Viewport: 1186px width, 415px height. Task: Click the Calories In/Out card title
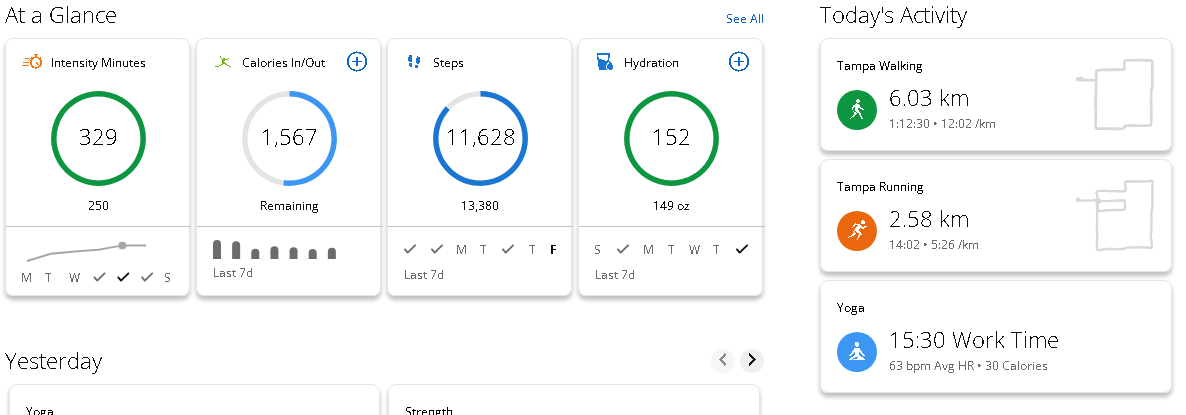point(284,63)
